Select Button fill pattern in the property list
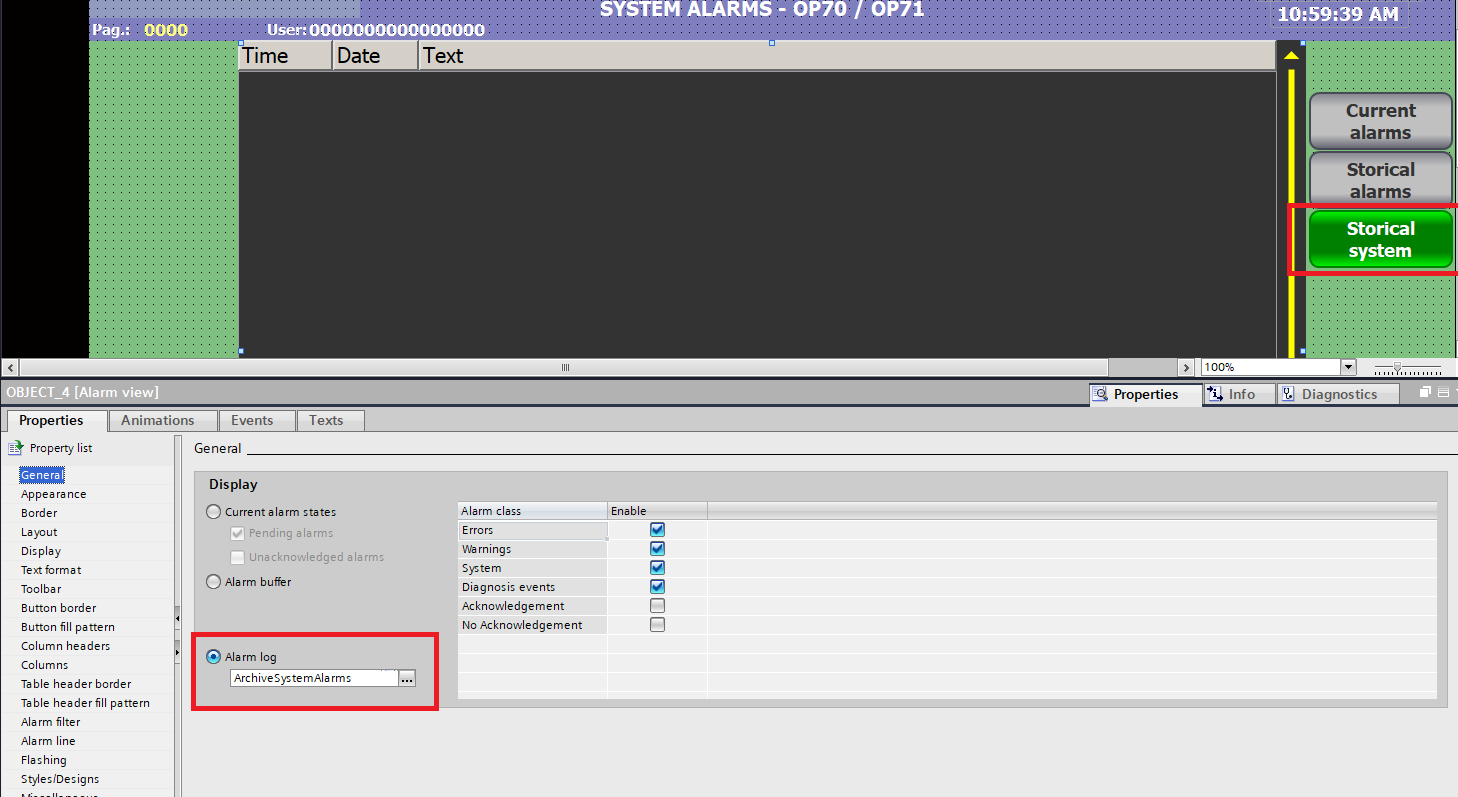The height and width of the screenshot is (797, 1458). point(68,627)
